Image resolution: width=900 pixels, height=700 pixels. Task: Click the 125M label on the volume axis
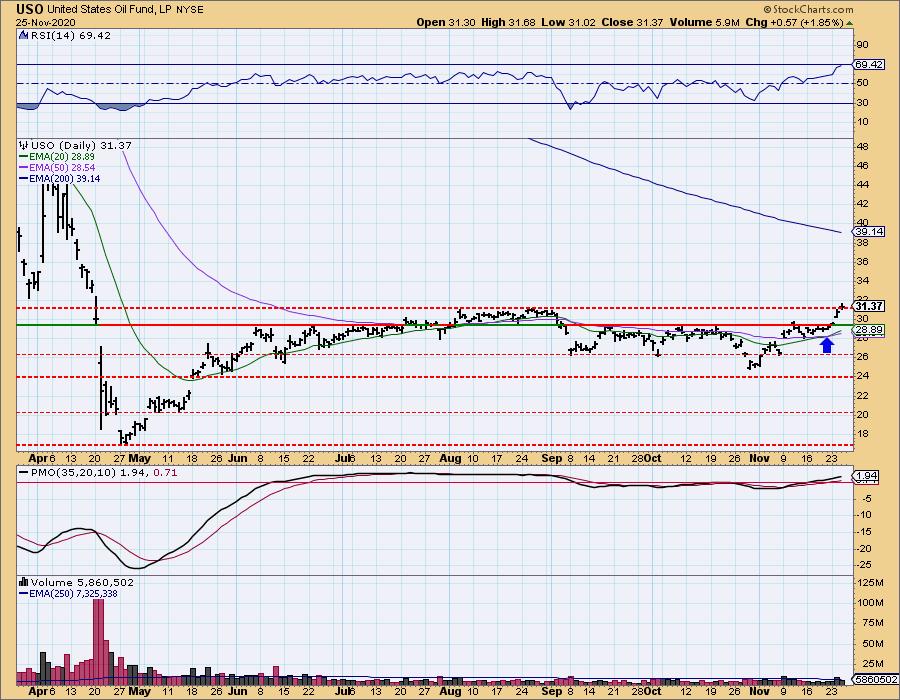click(x=871, y=583)
